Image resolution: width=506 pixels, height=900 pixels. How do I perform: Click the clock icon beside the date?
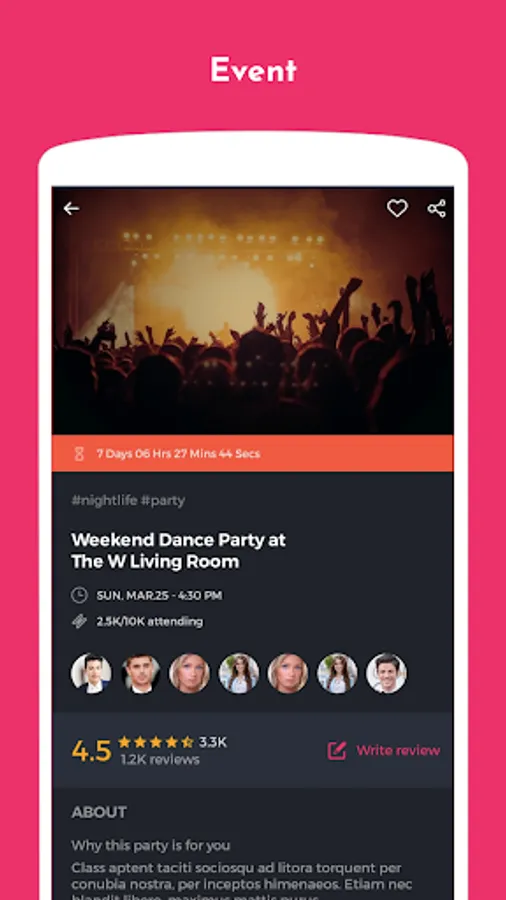tap(79, 595)
